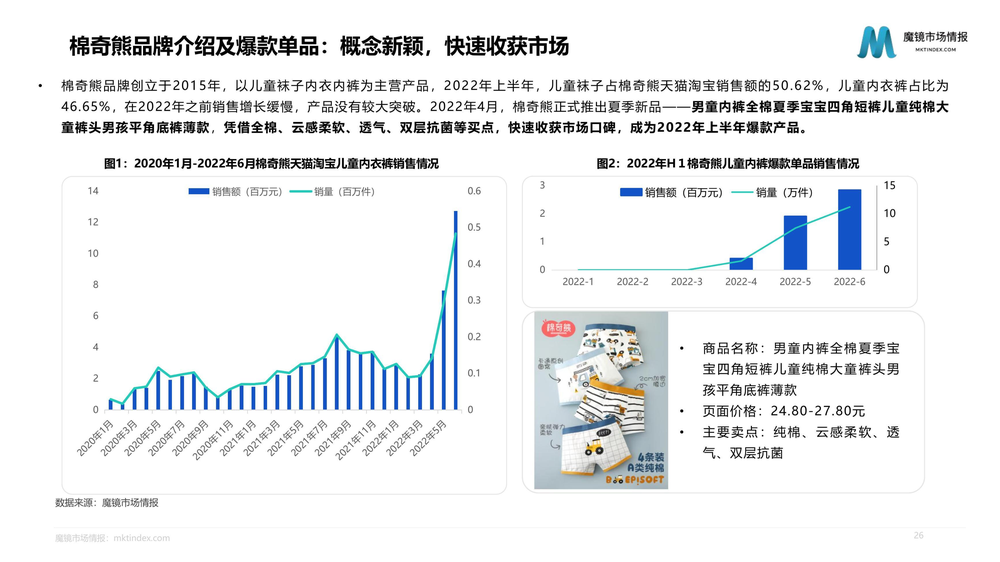Click the 2022-1 axis label
This screenshot has width=1000, height=562.
click(578, 281)
